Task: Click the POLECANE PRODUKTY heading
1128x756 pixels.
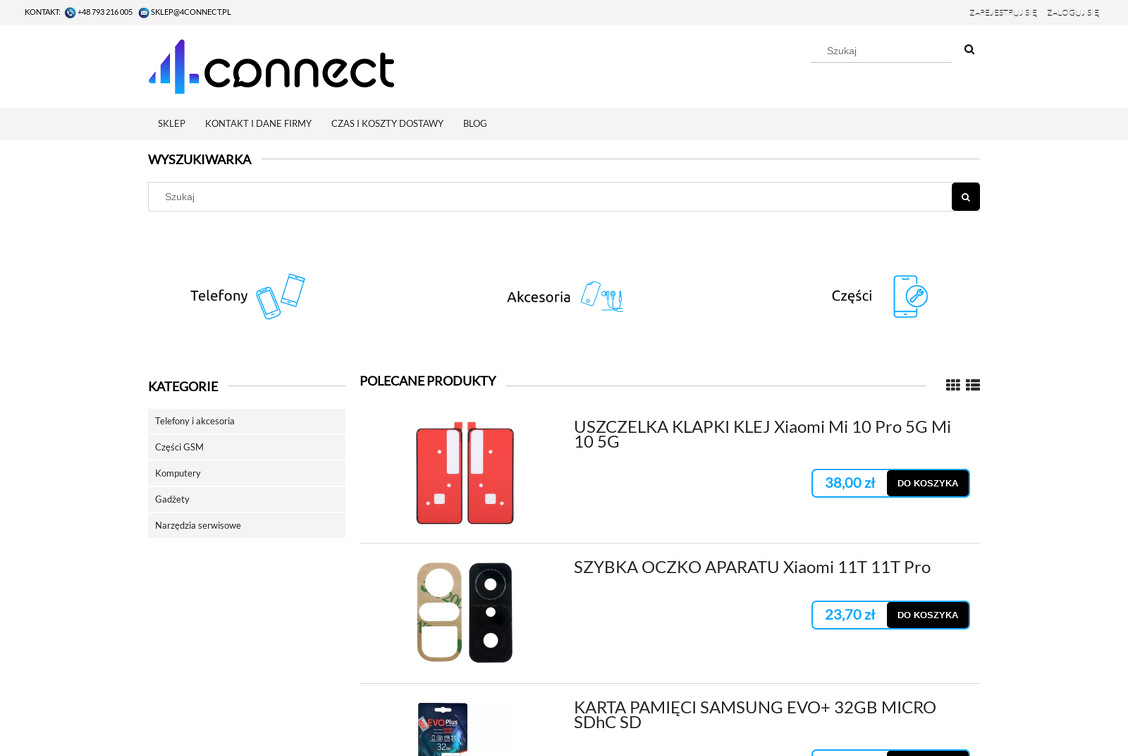Action: [428, 381]
